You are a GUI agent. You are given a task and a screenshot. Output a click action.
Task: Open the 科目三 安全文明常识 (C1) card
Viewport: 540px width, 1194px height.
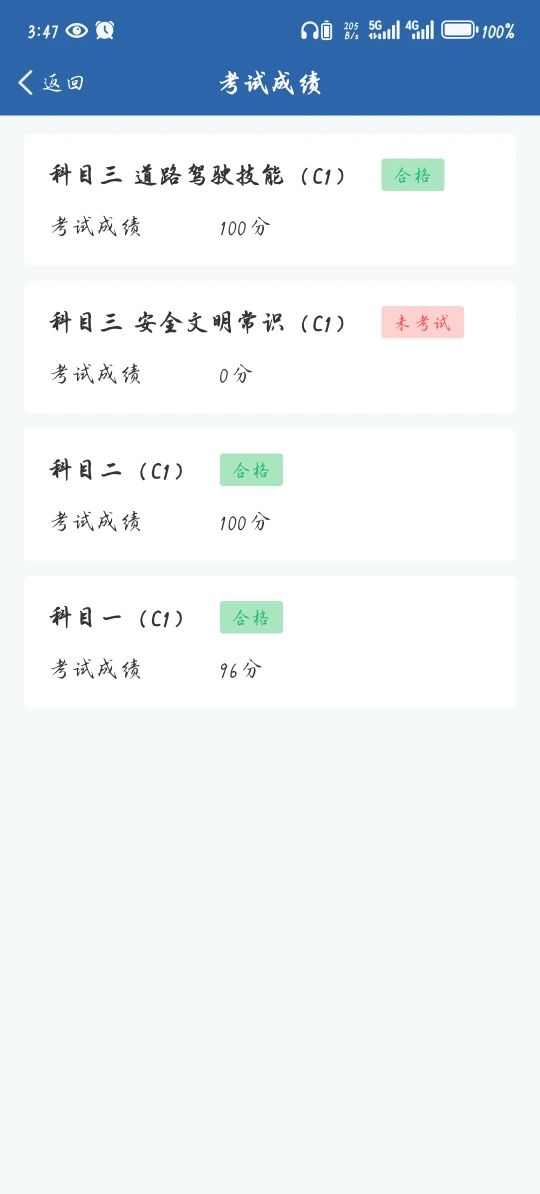point(270,347)
